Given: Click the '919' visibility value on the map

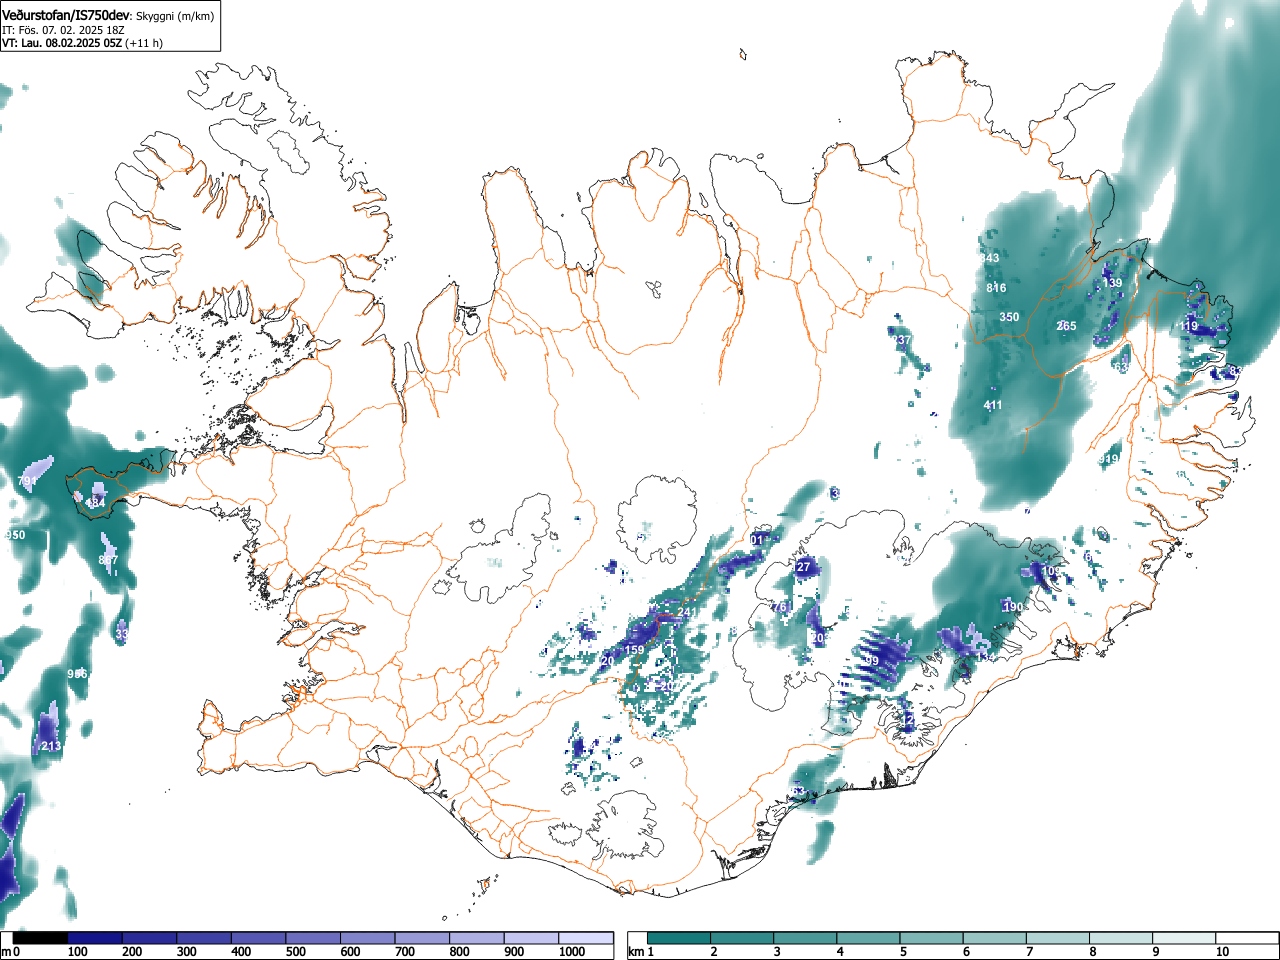Looking at the screenshot, I should (x=1108, y=459).
